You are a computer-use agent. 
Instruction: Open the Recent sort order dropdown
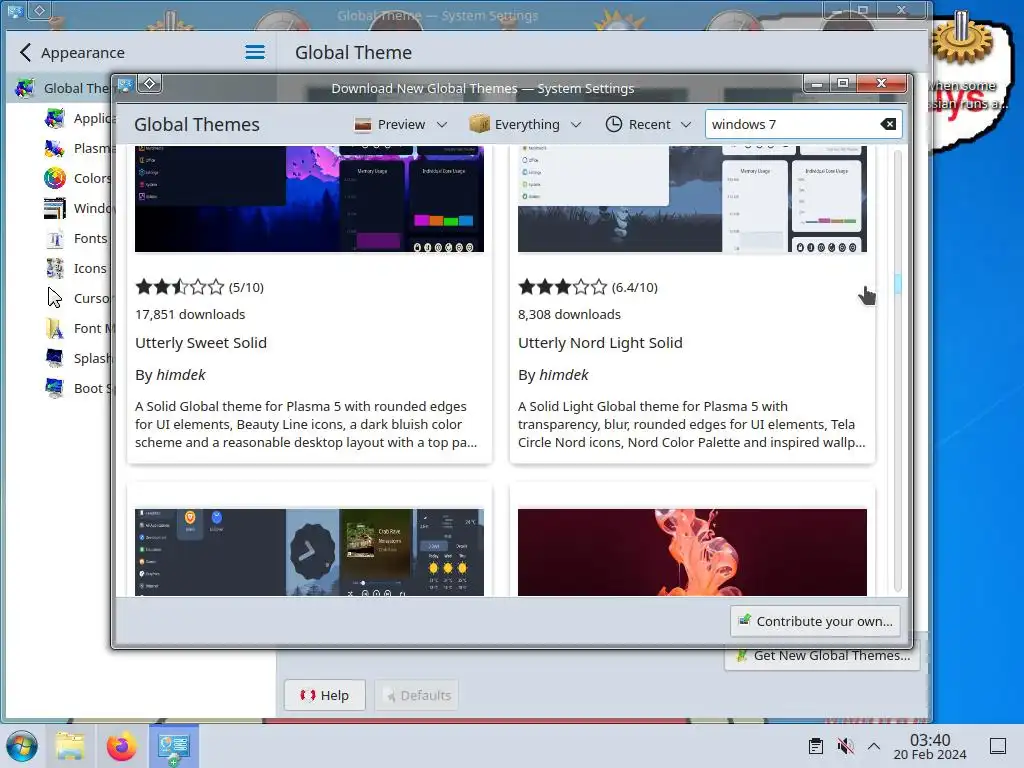coord(648,124)
